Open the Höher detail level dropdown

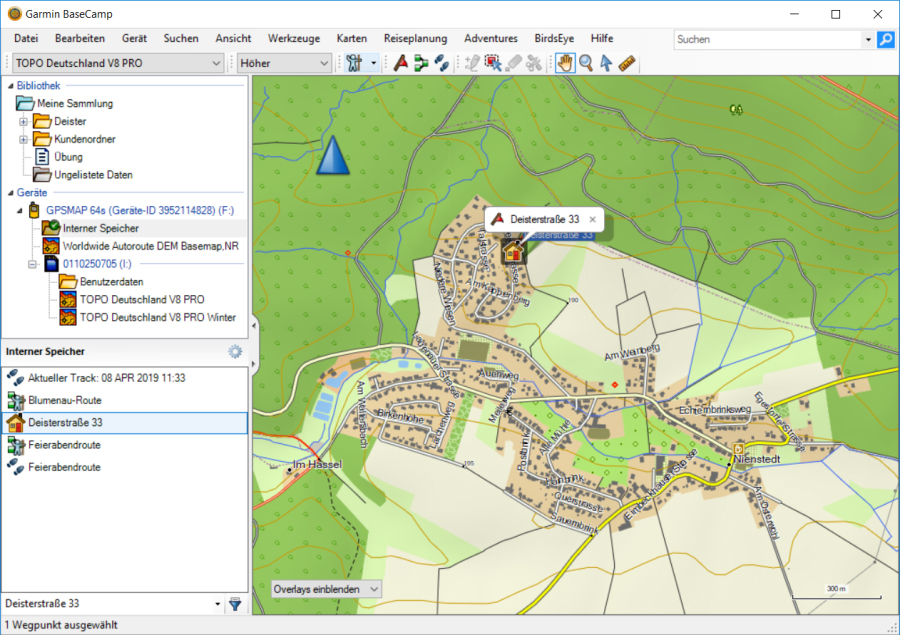(323, 63)
